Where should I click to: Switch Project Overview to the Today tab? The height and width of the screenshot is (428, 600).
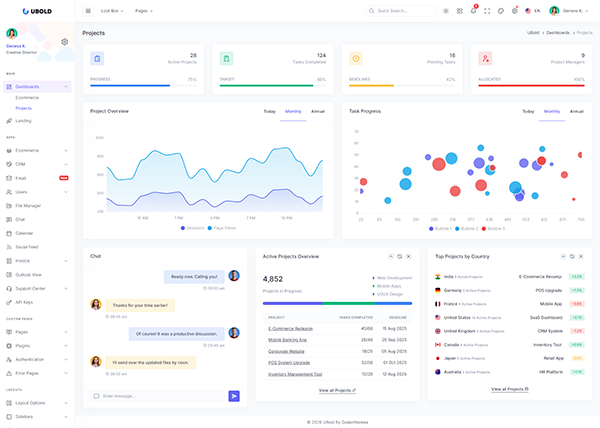point(269,111)
